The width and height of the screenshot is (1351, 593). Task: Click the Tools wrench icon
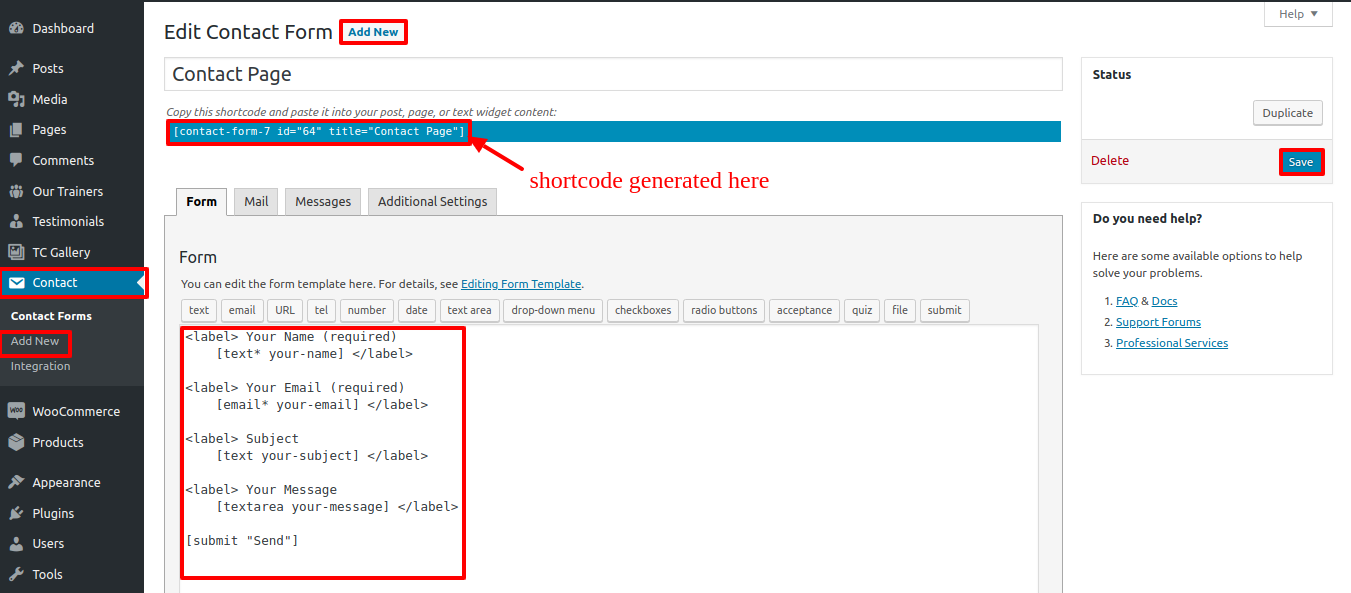(16, 574)
